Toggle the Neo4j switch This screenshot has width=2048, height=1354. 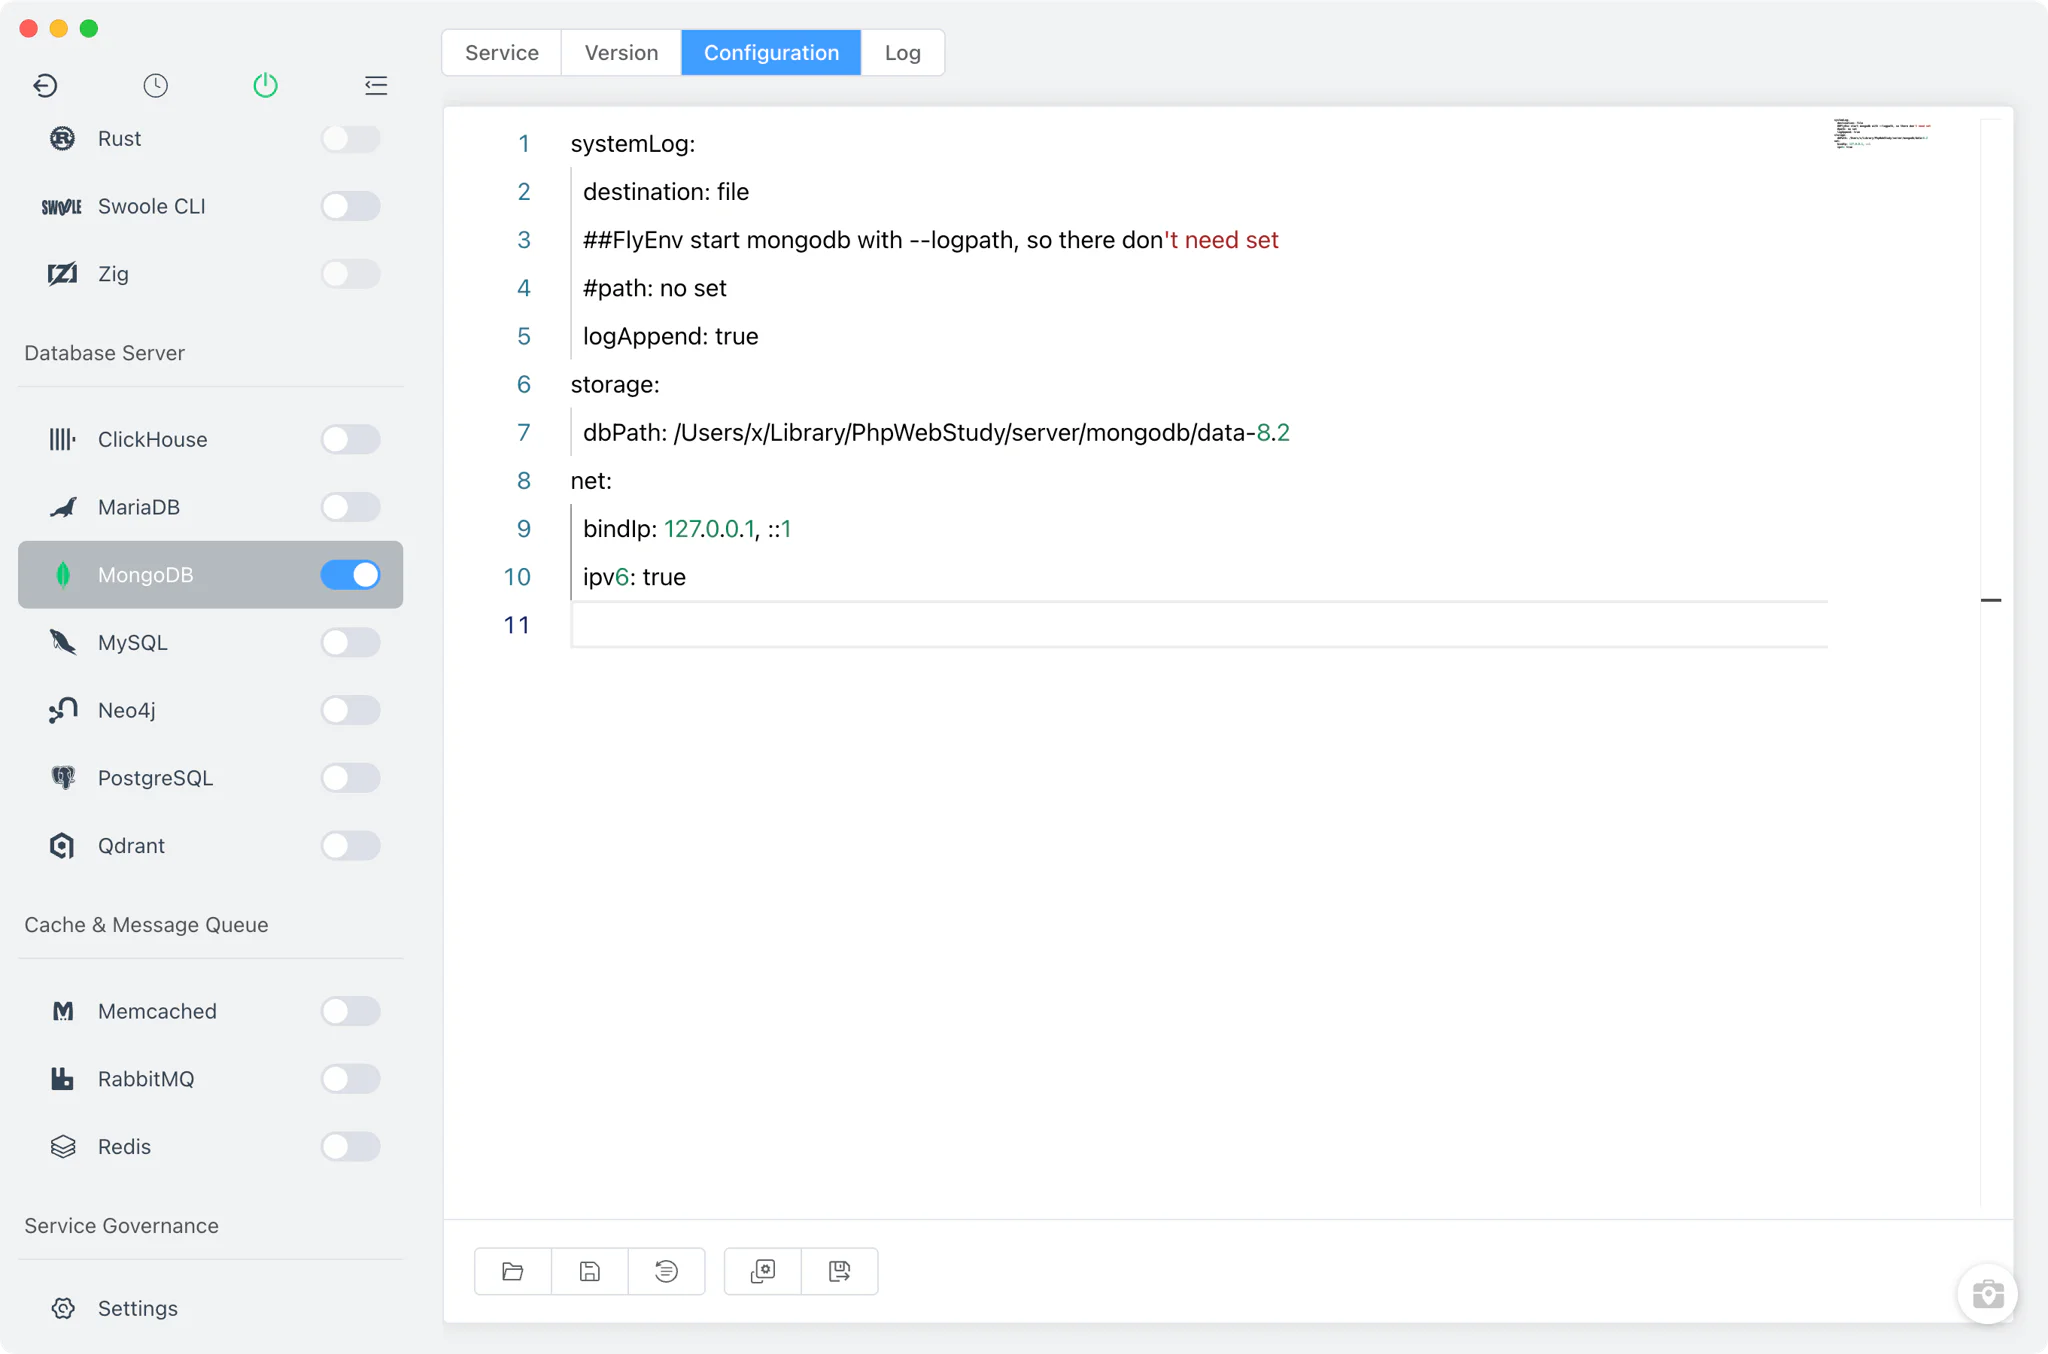[x=350, y=710]
